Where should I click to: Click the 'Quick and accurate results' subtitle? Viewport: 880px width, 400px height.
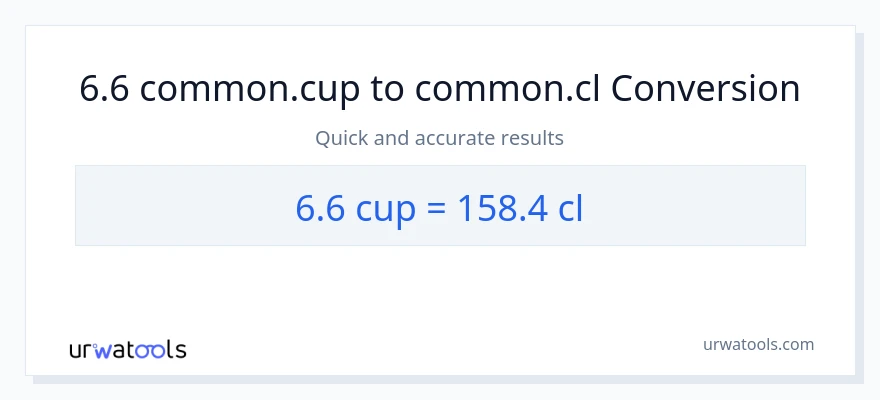click(440, 138)
